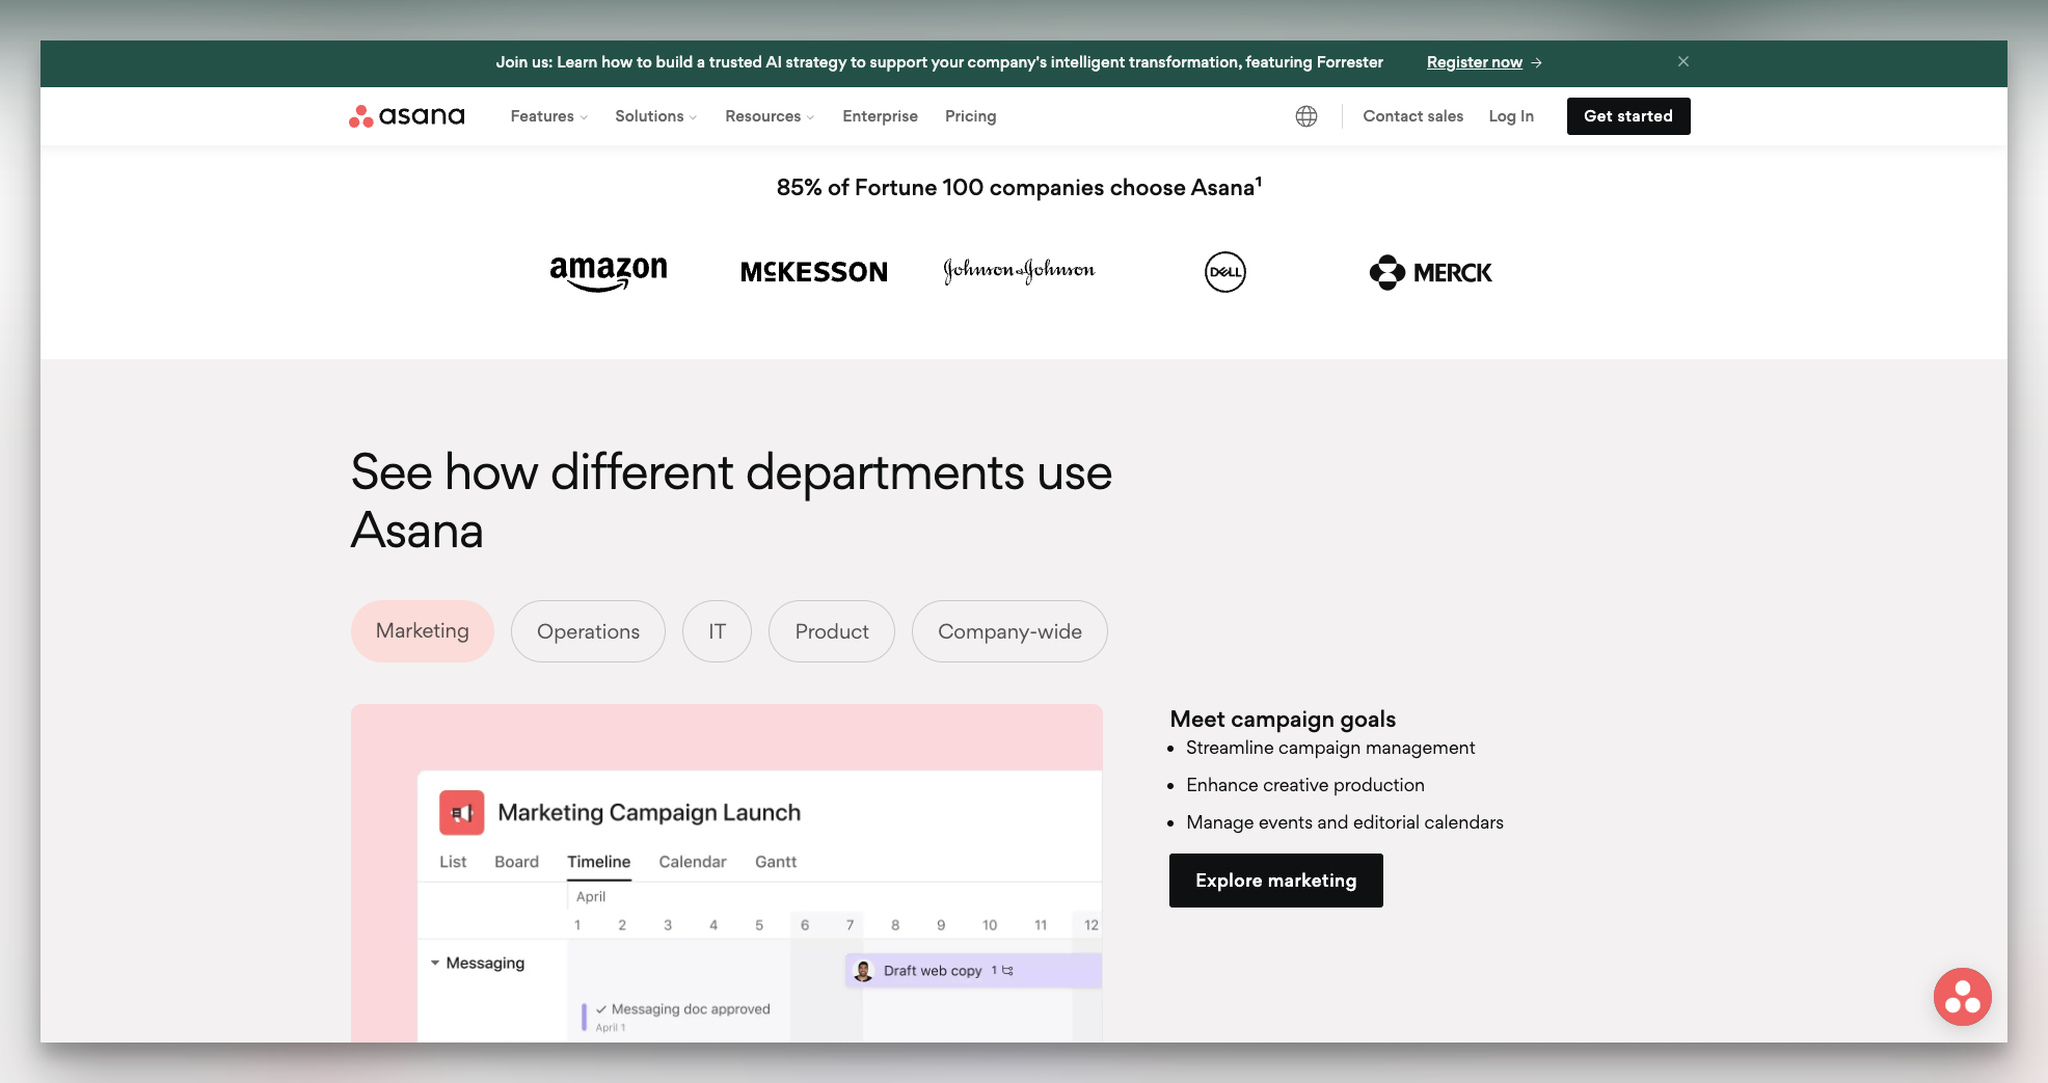Open the Asana logo home link

[406, 116]
